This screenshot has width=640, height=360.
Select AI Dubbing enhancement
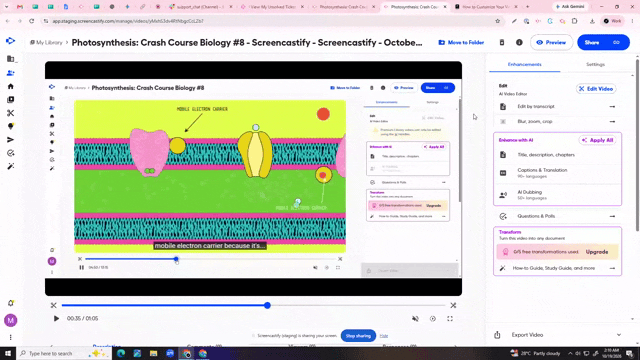557,195
